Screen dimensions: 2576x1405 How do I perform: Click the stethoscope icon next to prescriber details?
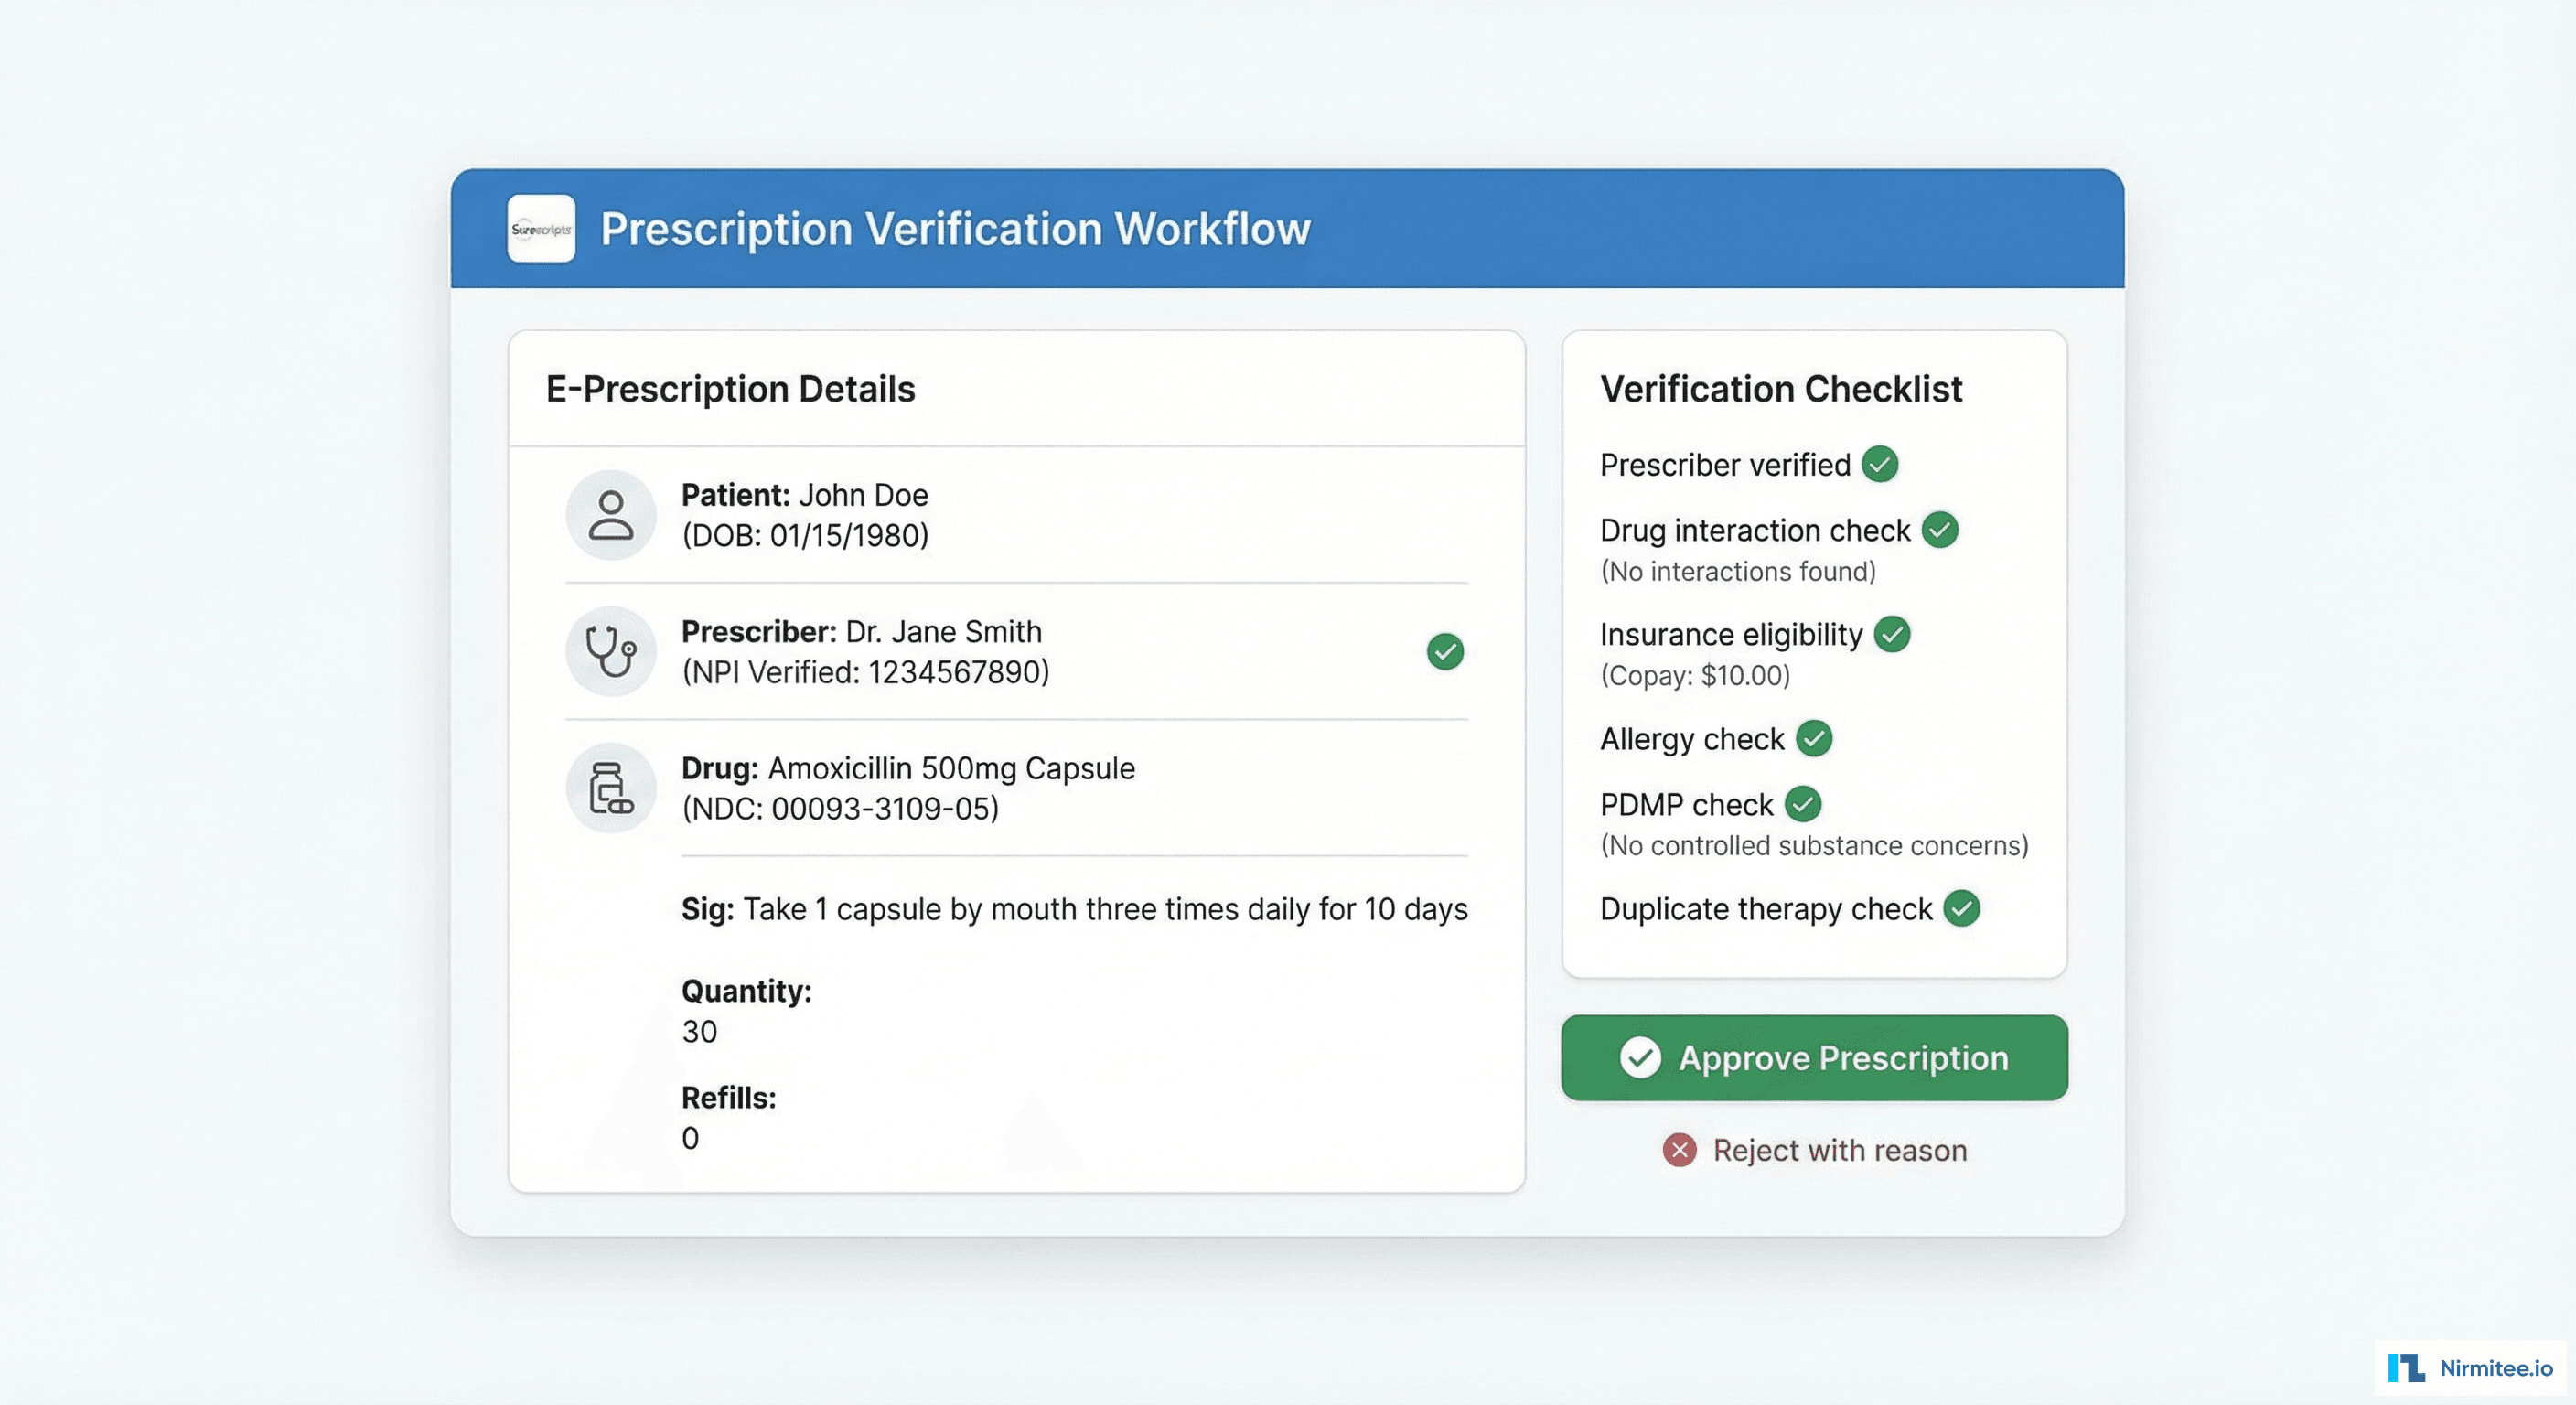(x=611, y=651)
